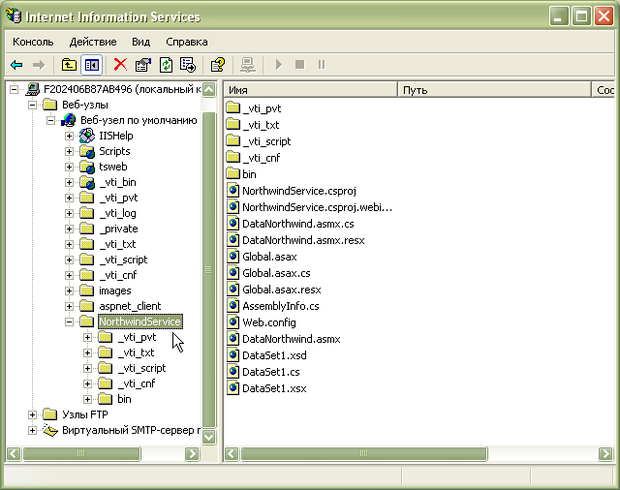The height and width of the screenshot is (490, 620).
Task: Select DataSet1.xsx in the list
Action: [274, 388]
